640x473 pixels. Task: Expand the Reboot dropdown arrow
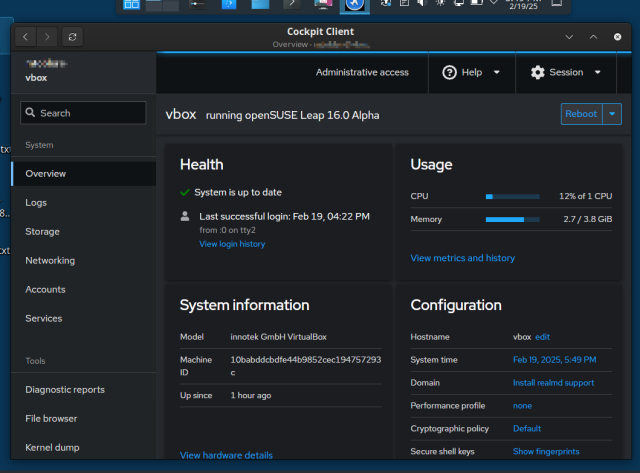point(613,114)
